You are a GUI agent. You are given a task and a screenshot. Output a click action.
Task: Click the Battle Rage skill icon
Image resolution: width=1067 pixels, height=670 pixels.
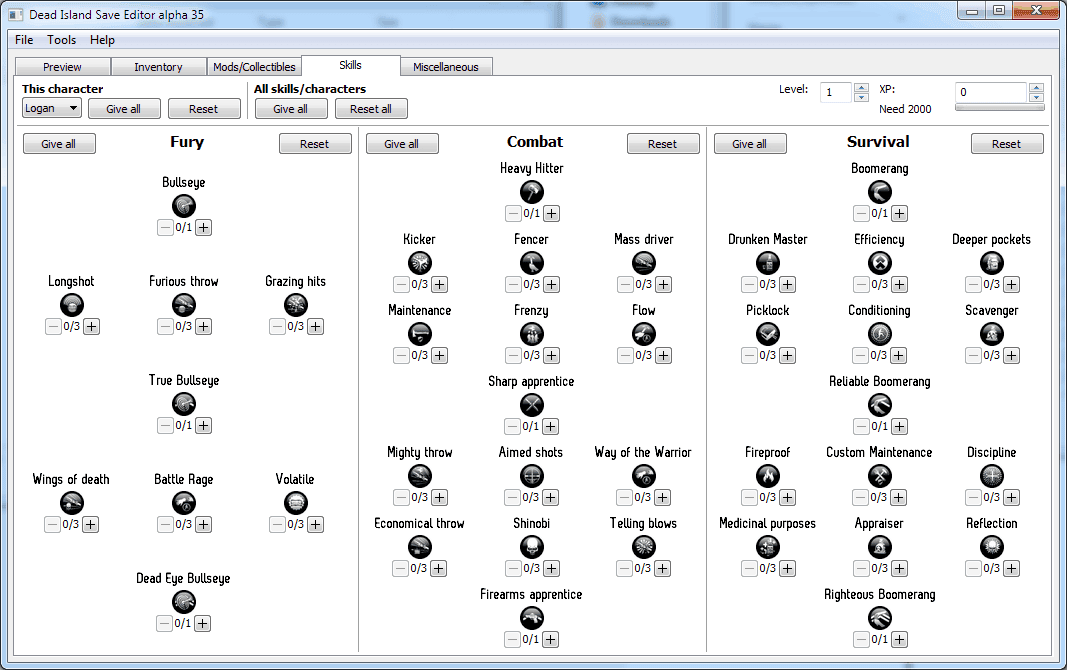point(184,503)
